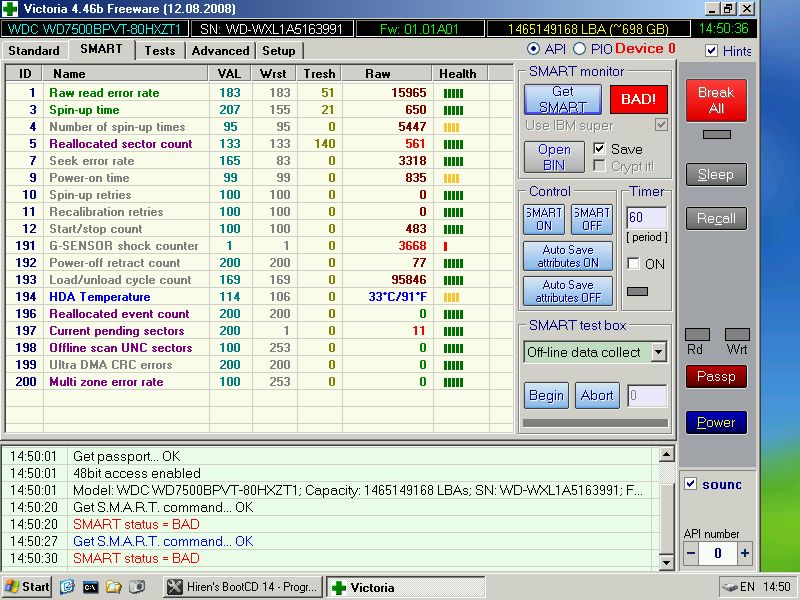The width and height of the screenshot is (800, 600).
Task: Switch to the Standard tab
Action: click(x=34, y=51)
